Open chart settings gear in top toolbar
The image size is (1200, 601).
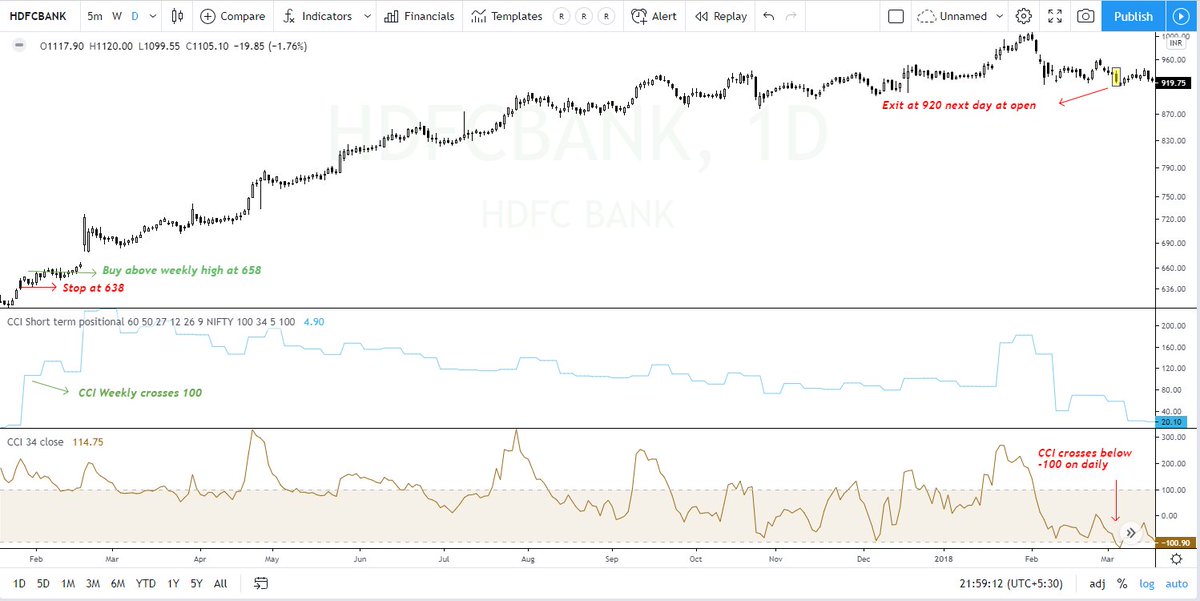1023,16
